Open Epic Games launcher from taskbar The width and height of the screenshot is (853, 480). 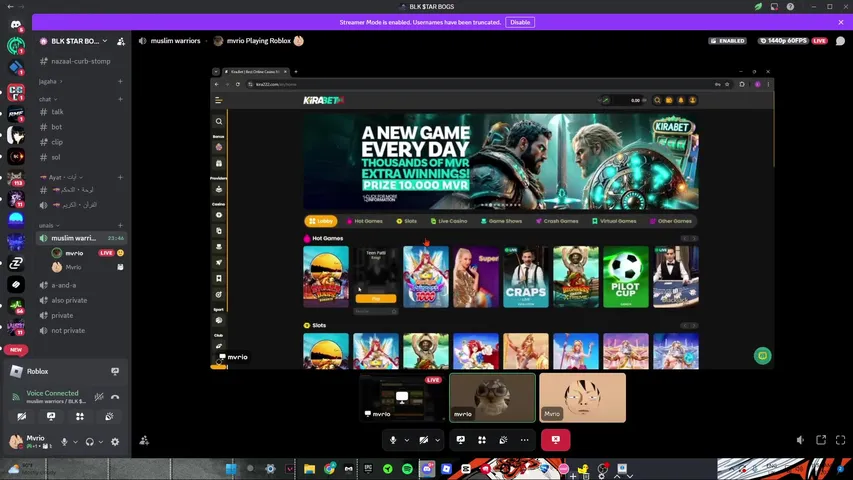[x=368, y=469]
